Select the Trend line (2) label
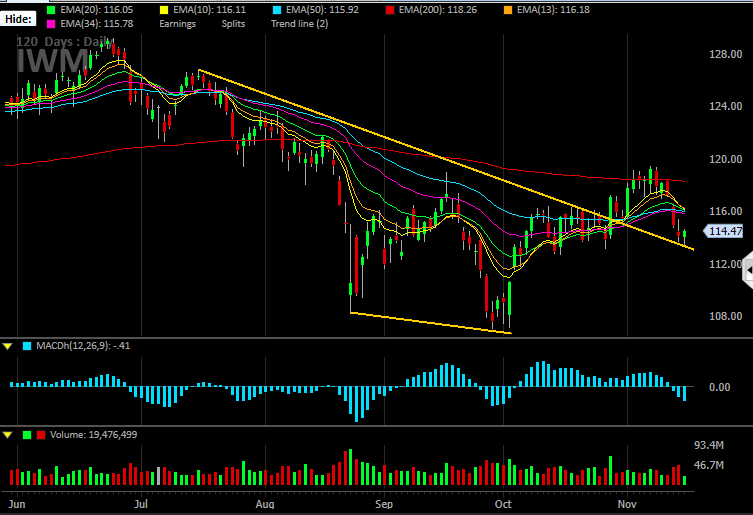 pyautogui.click(x=299, y=24)
